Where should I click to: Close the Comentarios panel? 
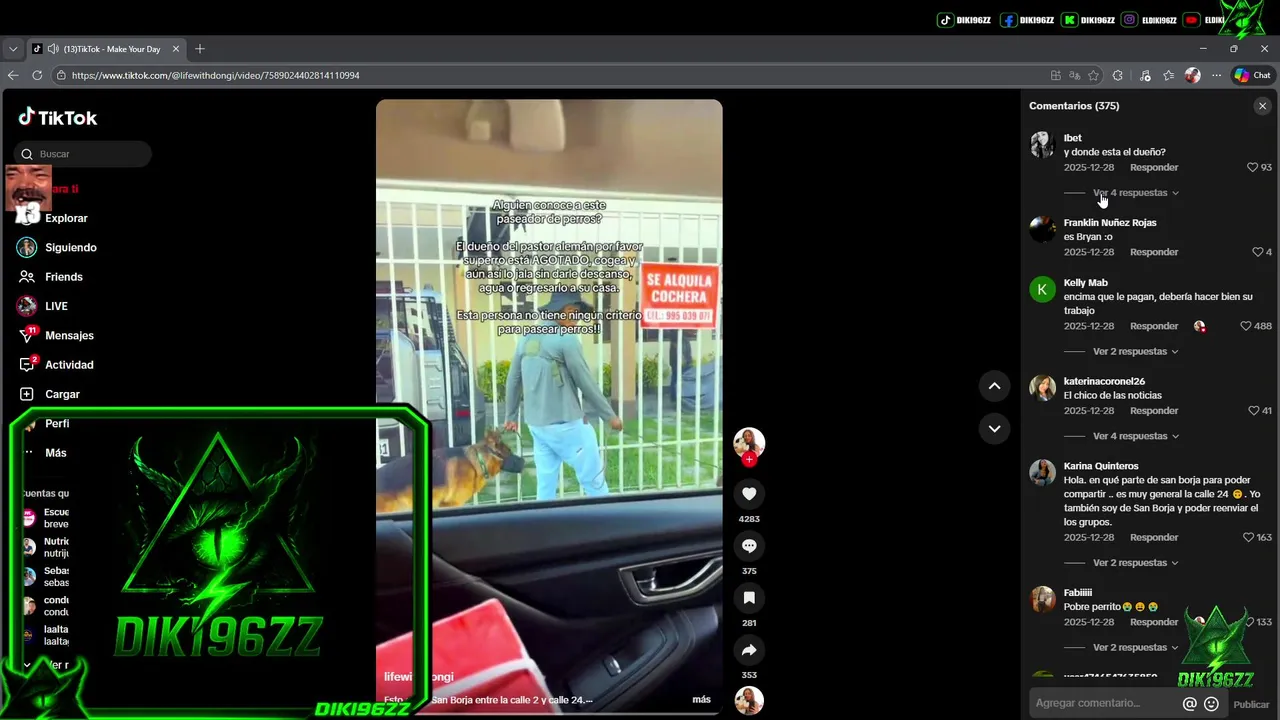point(1262,106)
